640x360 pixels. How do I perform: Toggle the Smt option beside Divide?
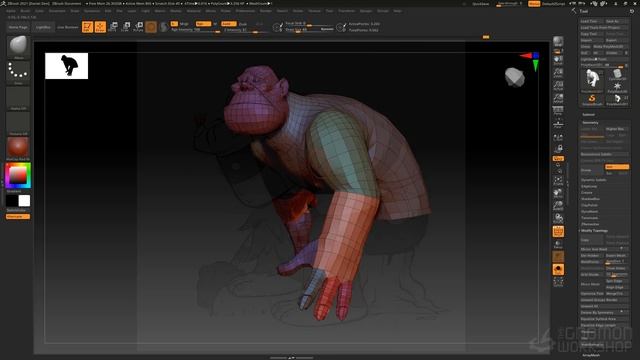[616, 167]
